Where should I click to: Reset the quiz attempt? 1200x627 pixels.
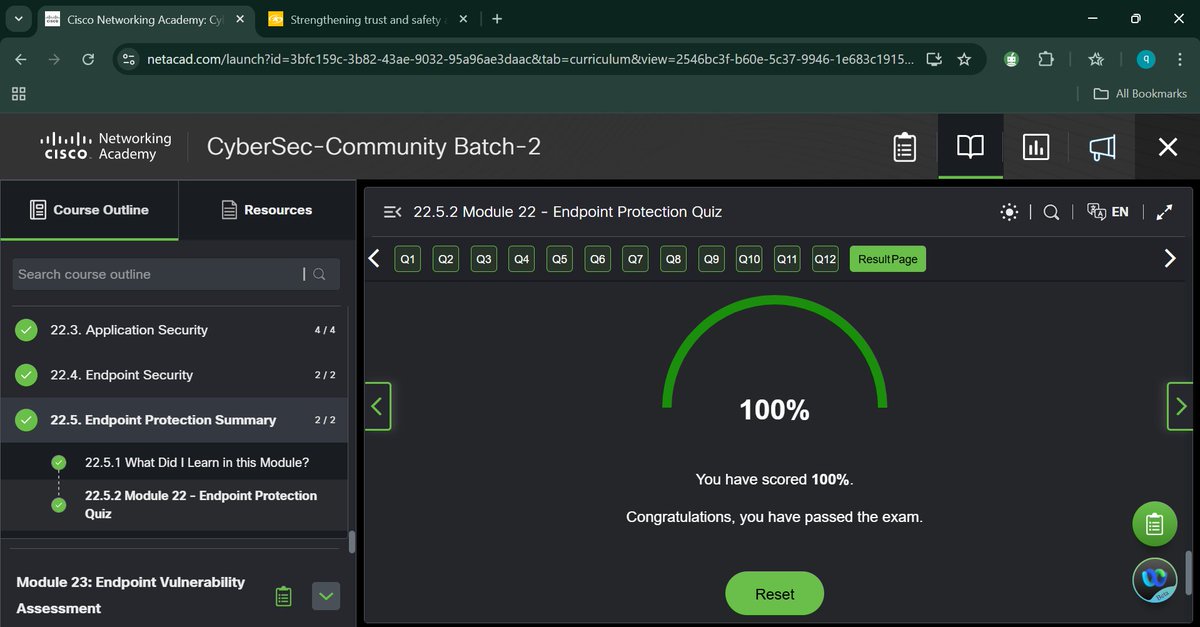(774, 593)
